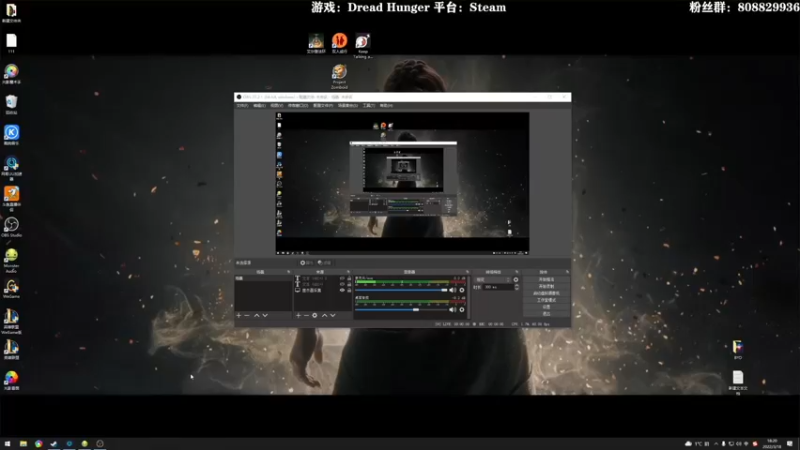Toggle visibility eye of second text source
800x450 pixels.
pos(342,284)
